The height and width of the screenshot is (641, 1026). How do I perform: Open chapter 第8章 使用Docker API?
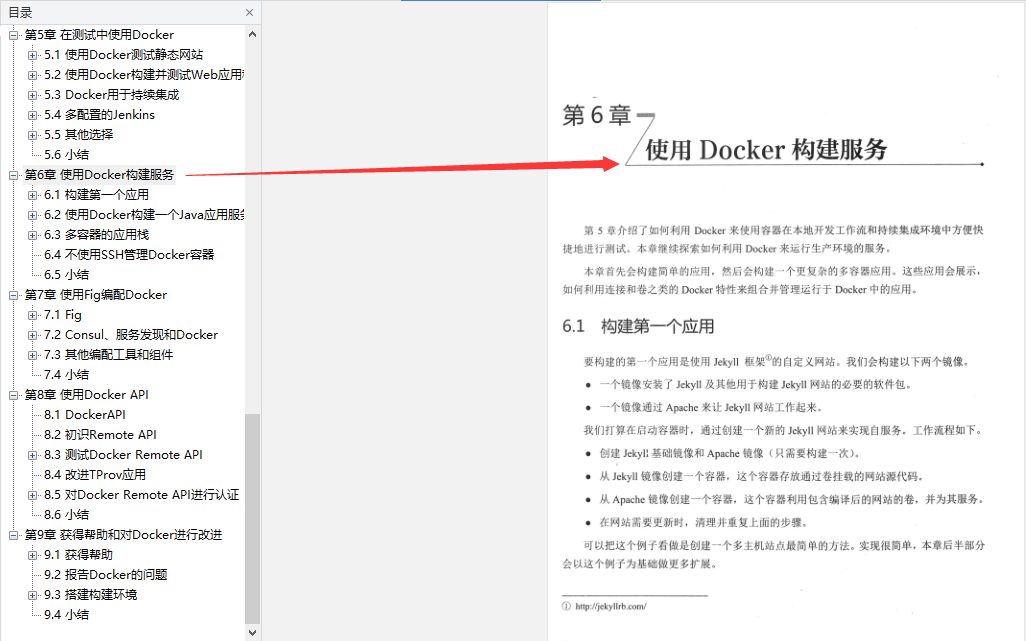pos(86,395)
